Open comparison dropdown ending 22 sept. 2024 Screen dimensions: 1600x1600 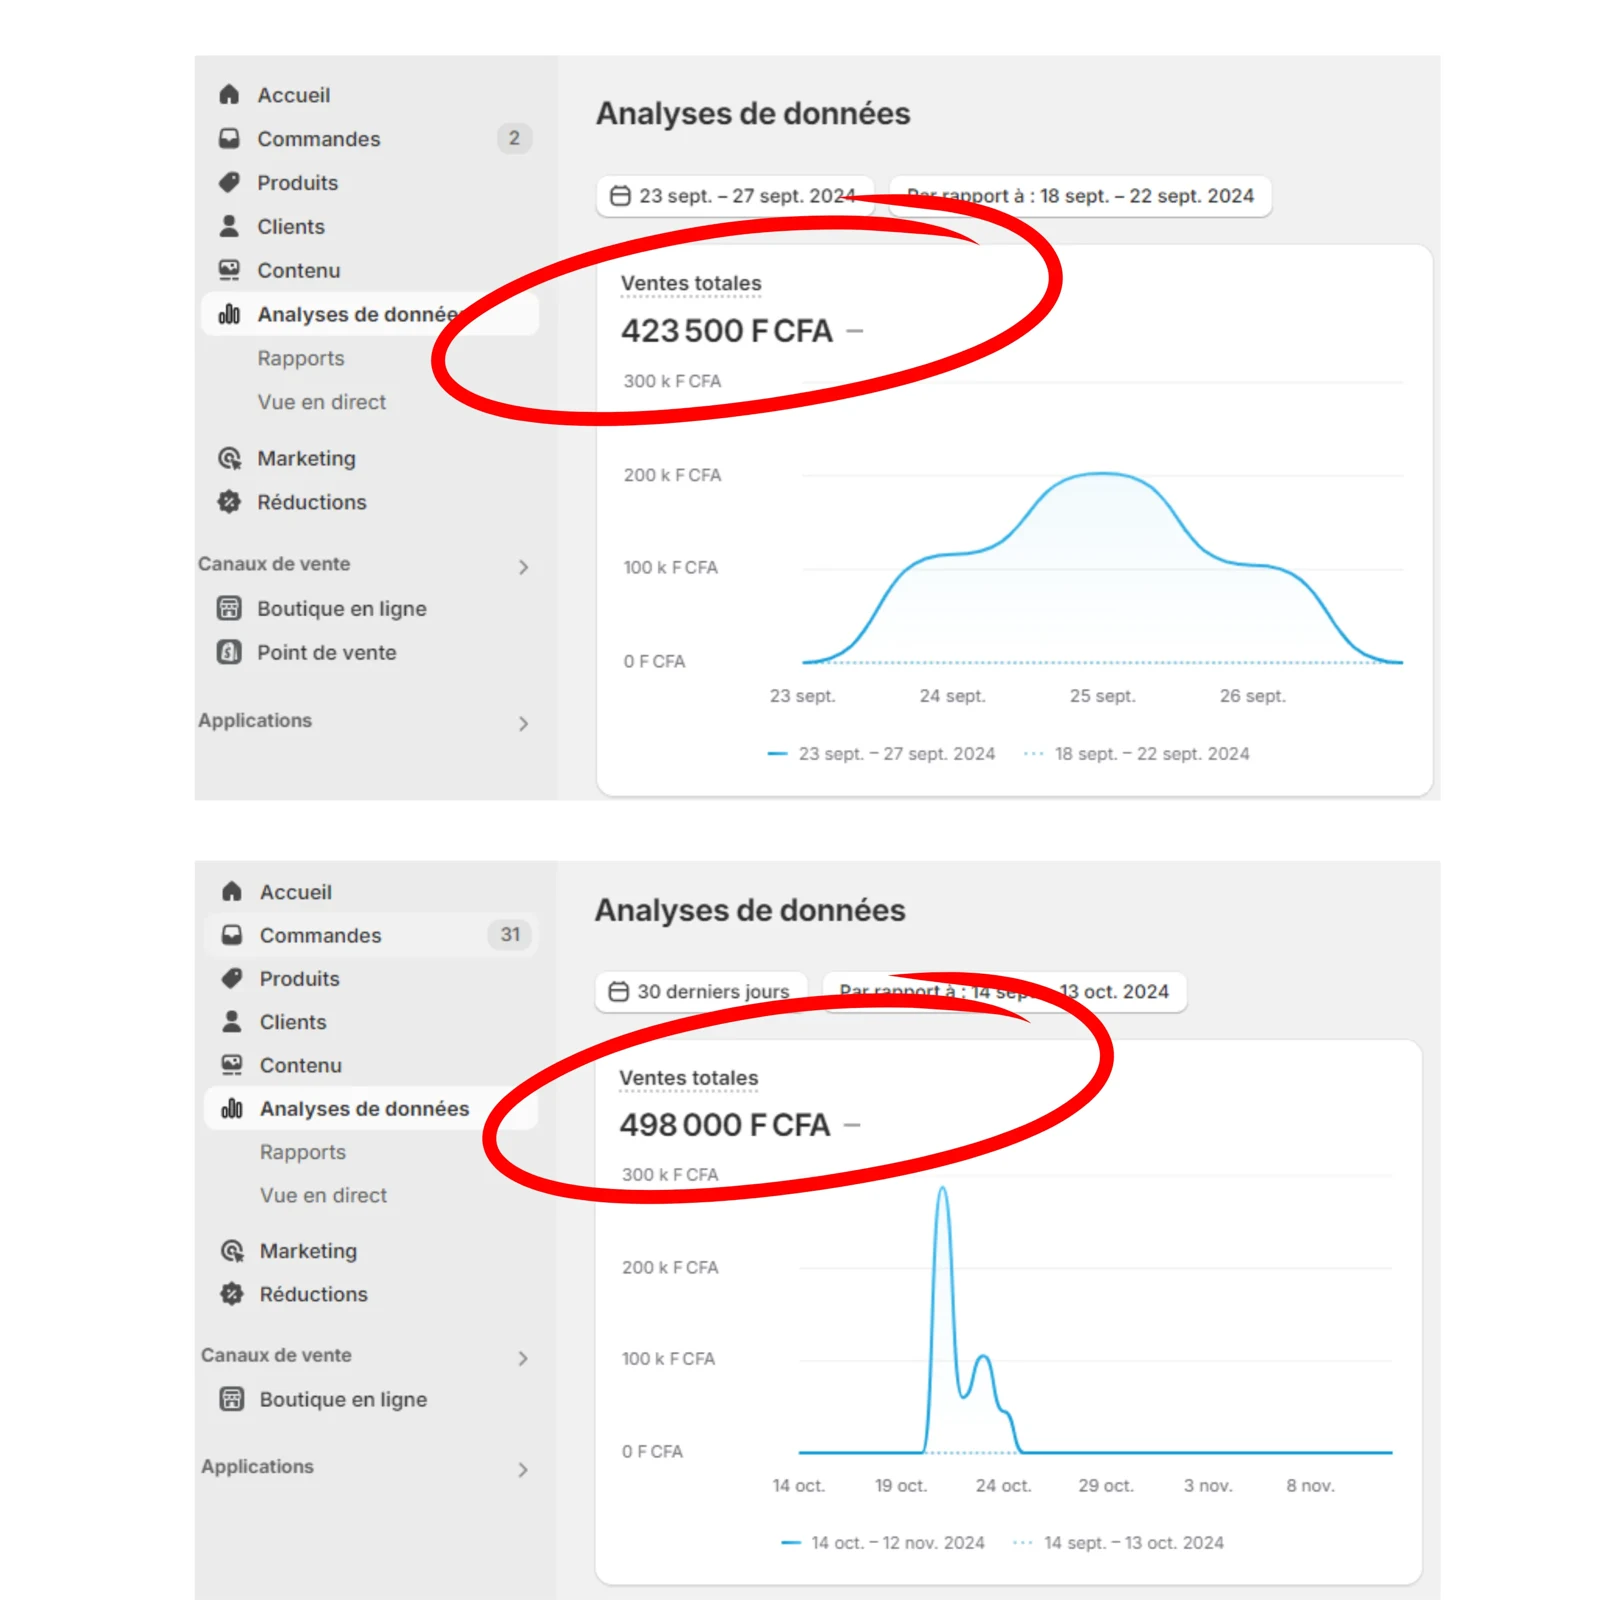point(1080,196)
